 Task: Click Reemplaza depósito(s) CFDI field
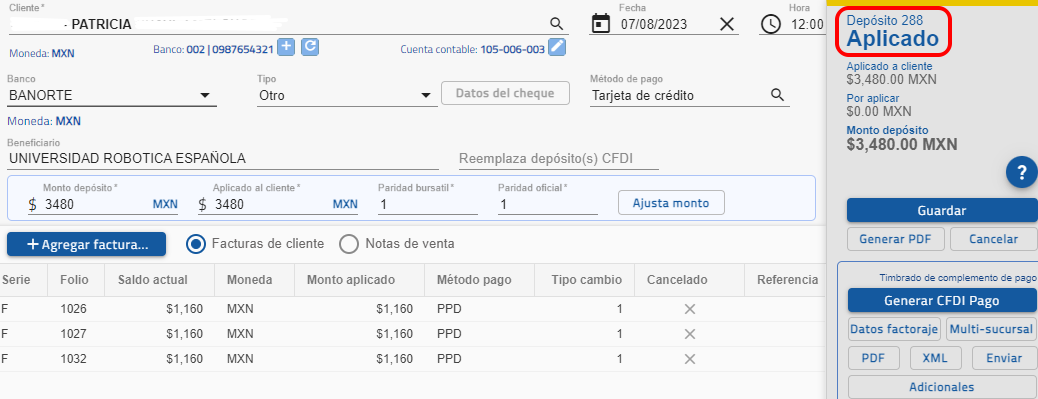coord(559,159)
